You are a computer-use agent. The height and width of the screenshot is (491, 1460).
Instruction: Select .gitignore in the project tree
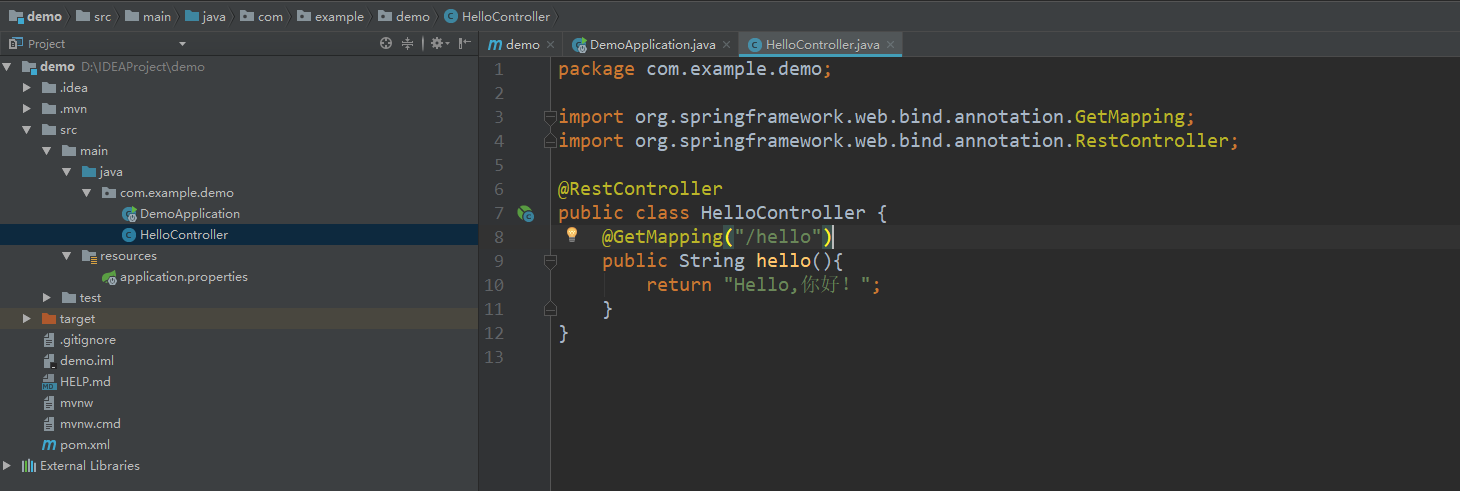click(88, 340)
